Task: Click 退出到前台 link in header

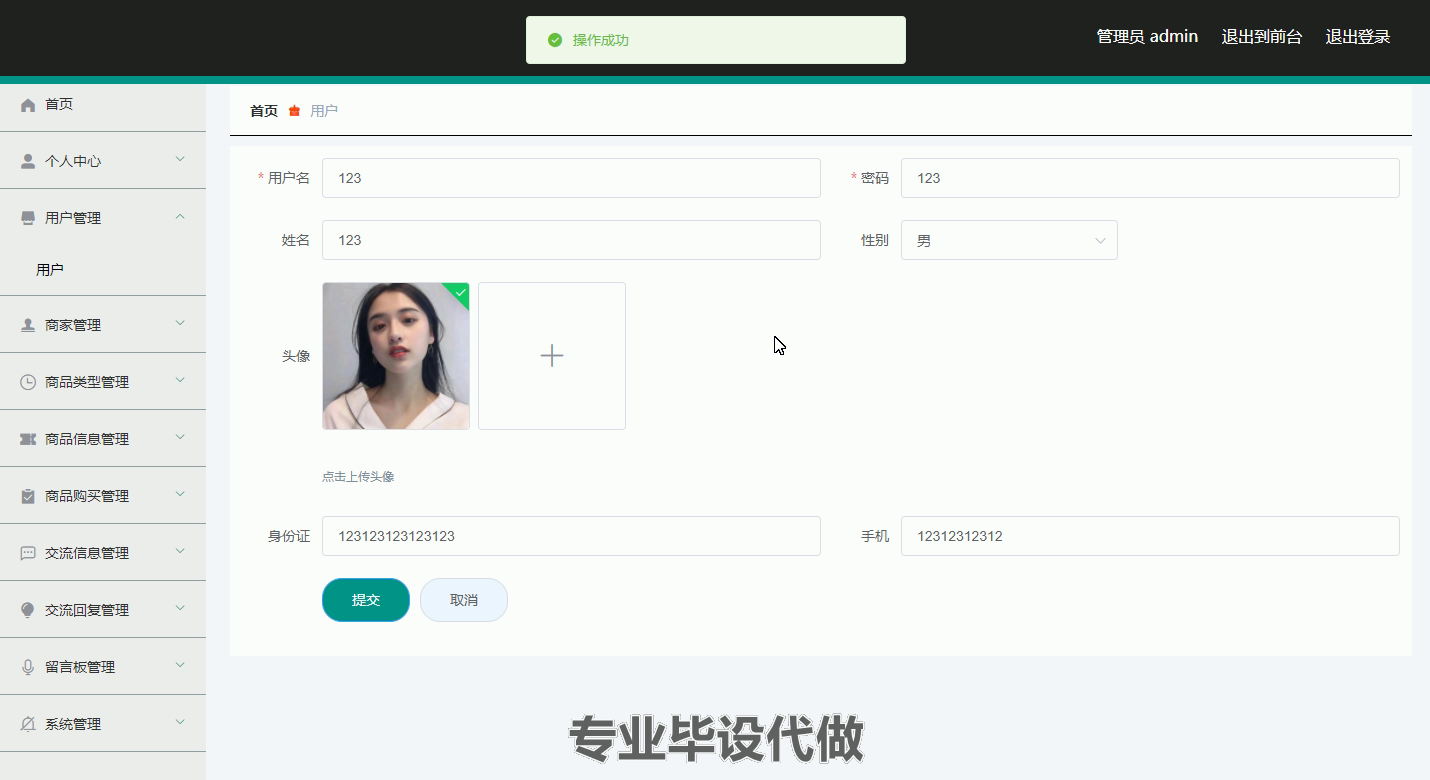Action: point(1262,37)
